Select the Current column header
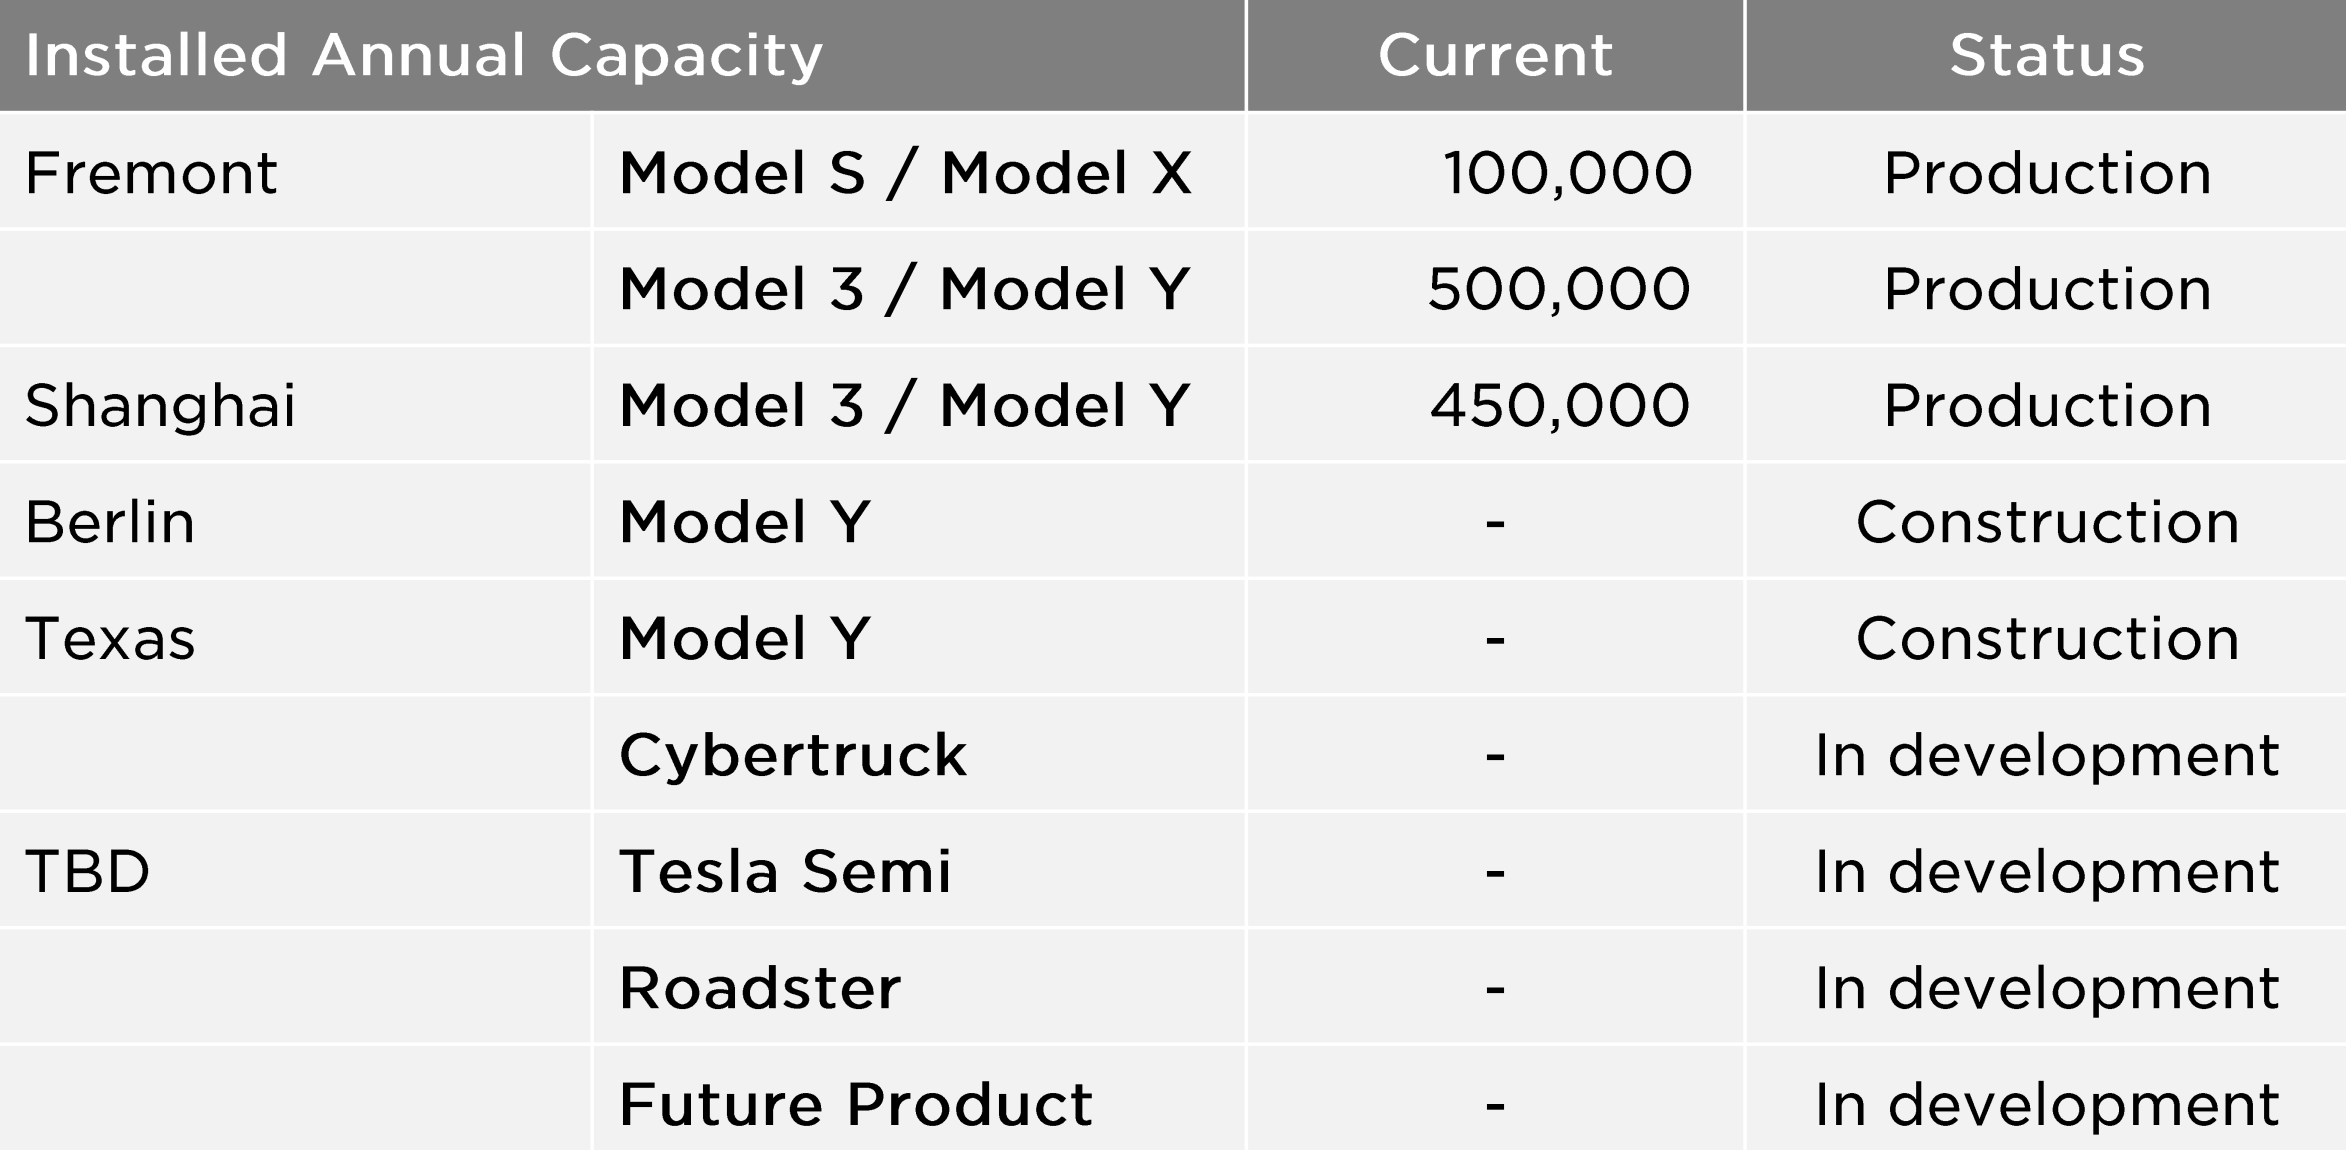 coord(1495,55)
